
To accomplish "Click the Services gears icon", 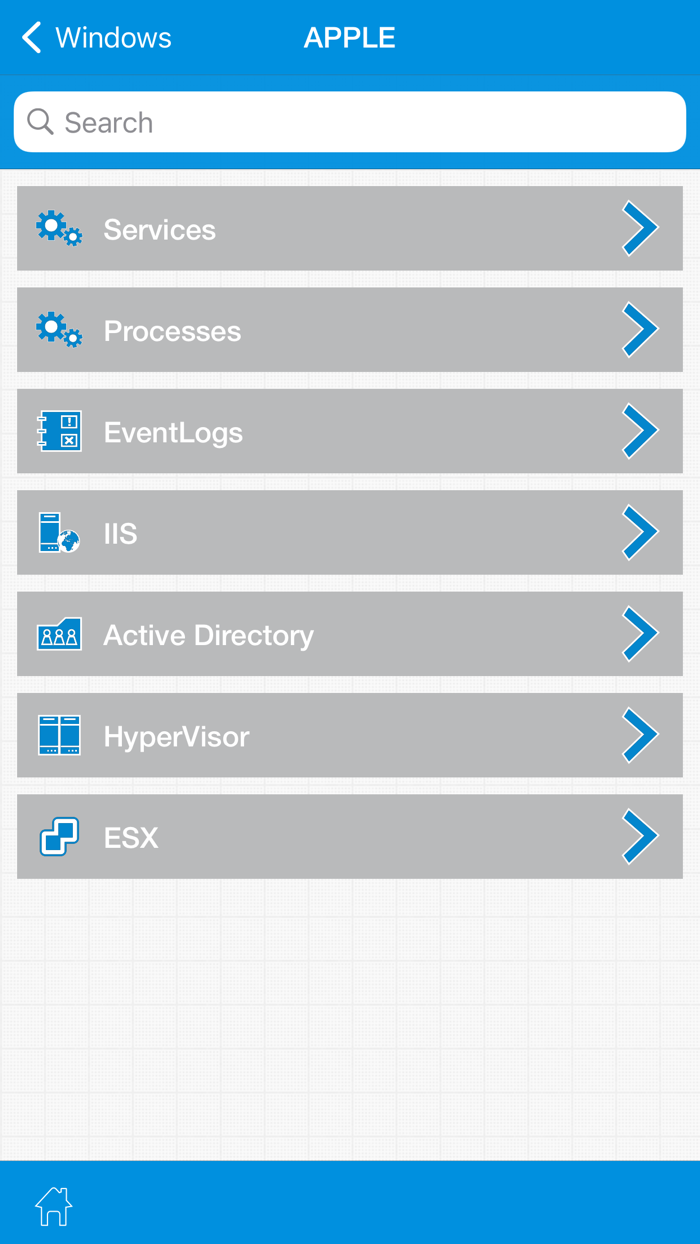I will (58, 228).
